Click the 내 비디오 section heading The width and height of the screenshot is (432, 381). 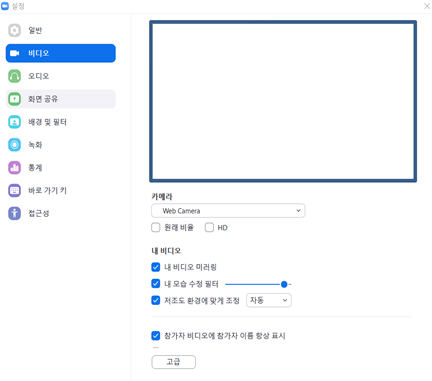pyautogui.click(x=166, y=251)
